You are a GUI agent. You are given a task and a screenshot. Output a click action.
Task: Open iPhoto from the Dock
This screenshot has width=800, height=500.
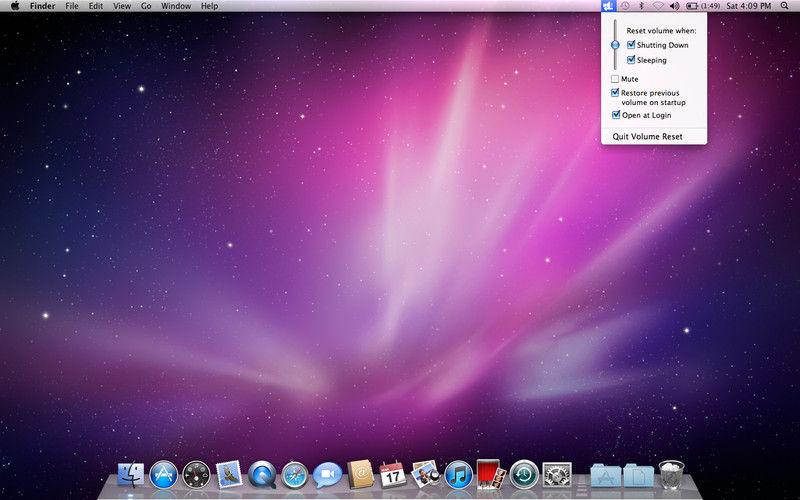click(426, 474)
